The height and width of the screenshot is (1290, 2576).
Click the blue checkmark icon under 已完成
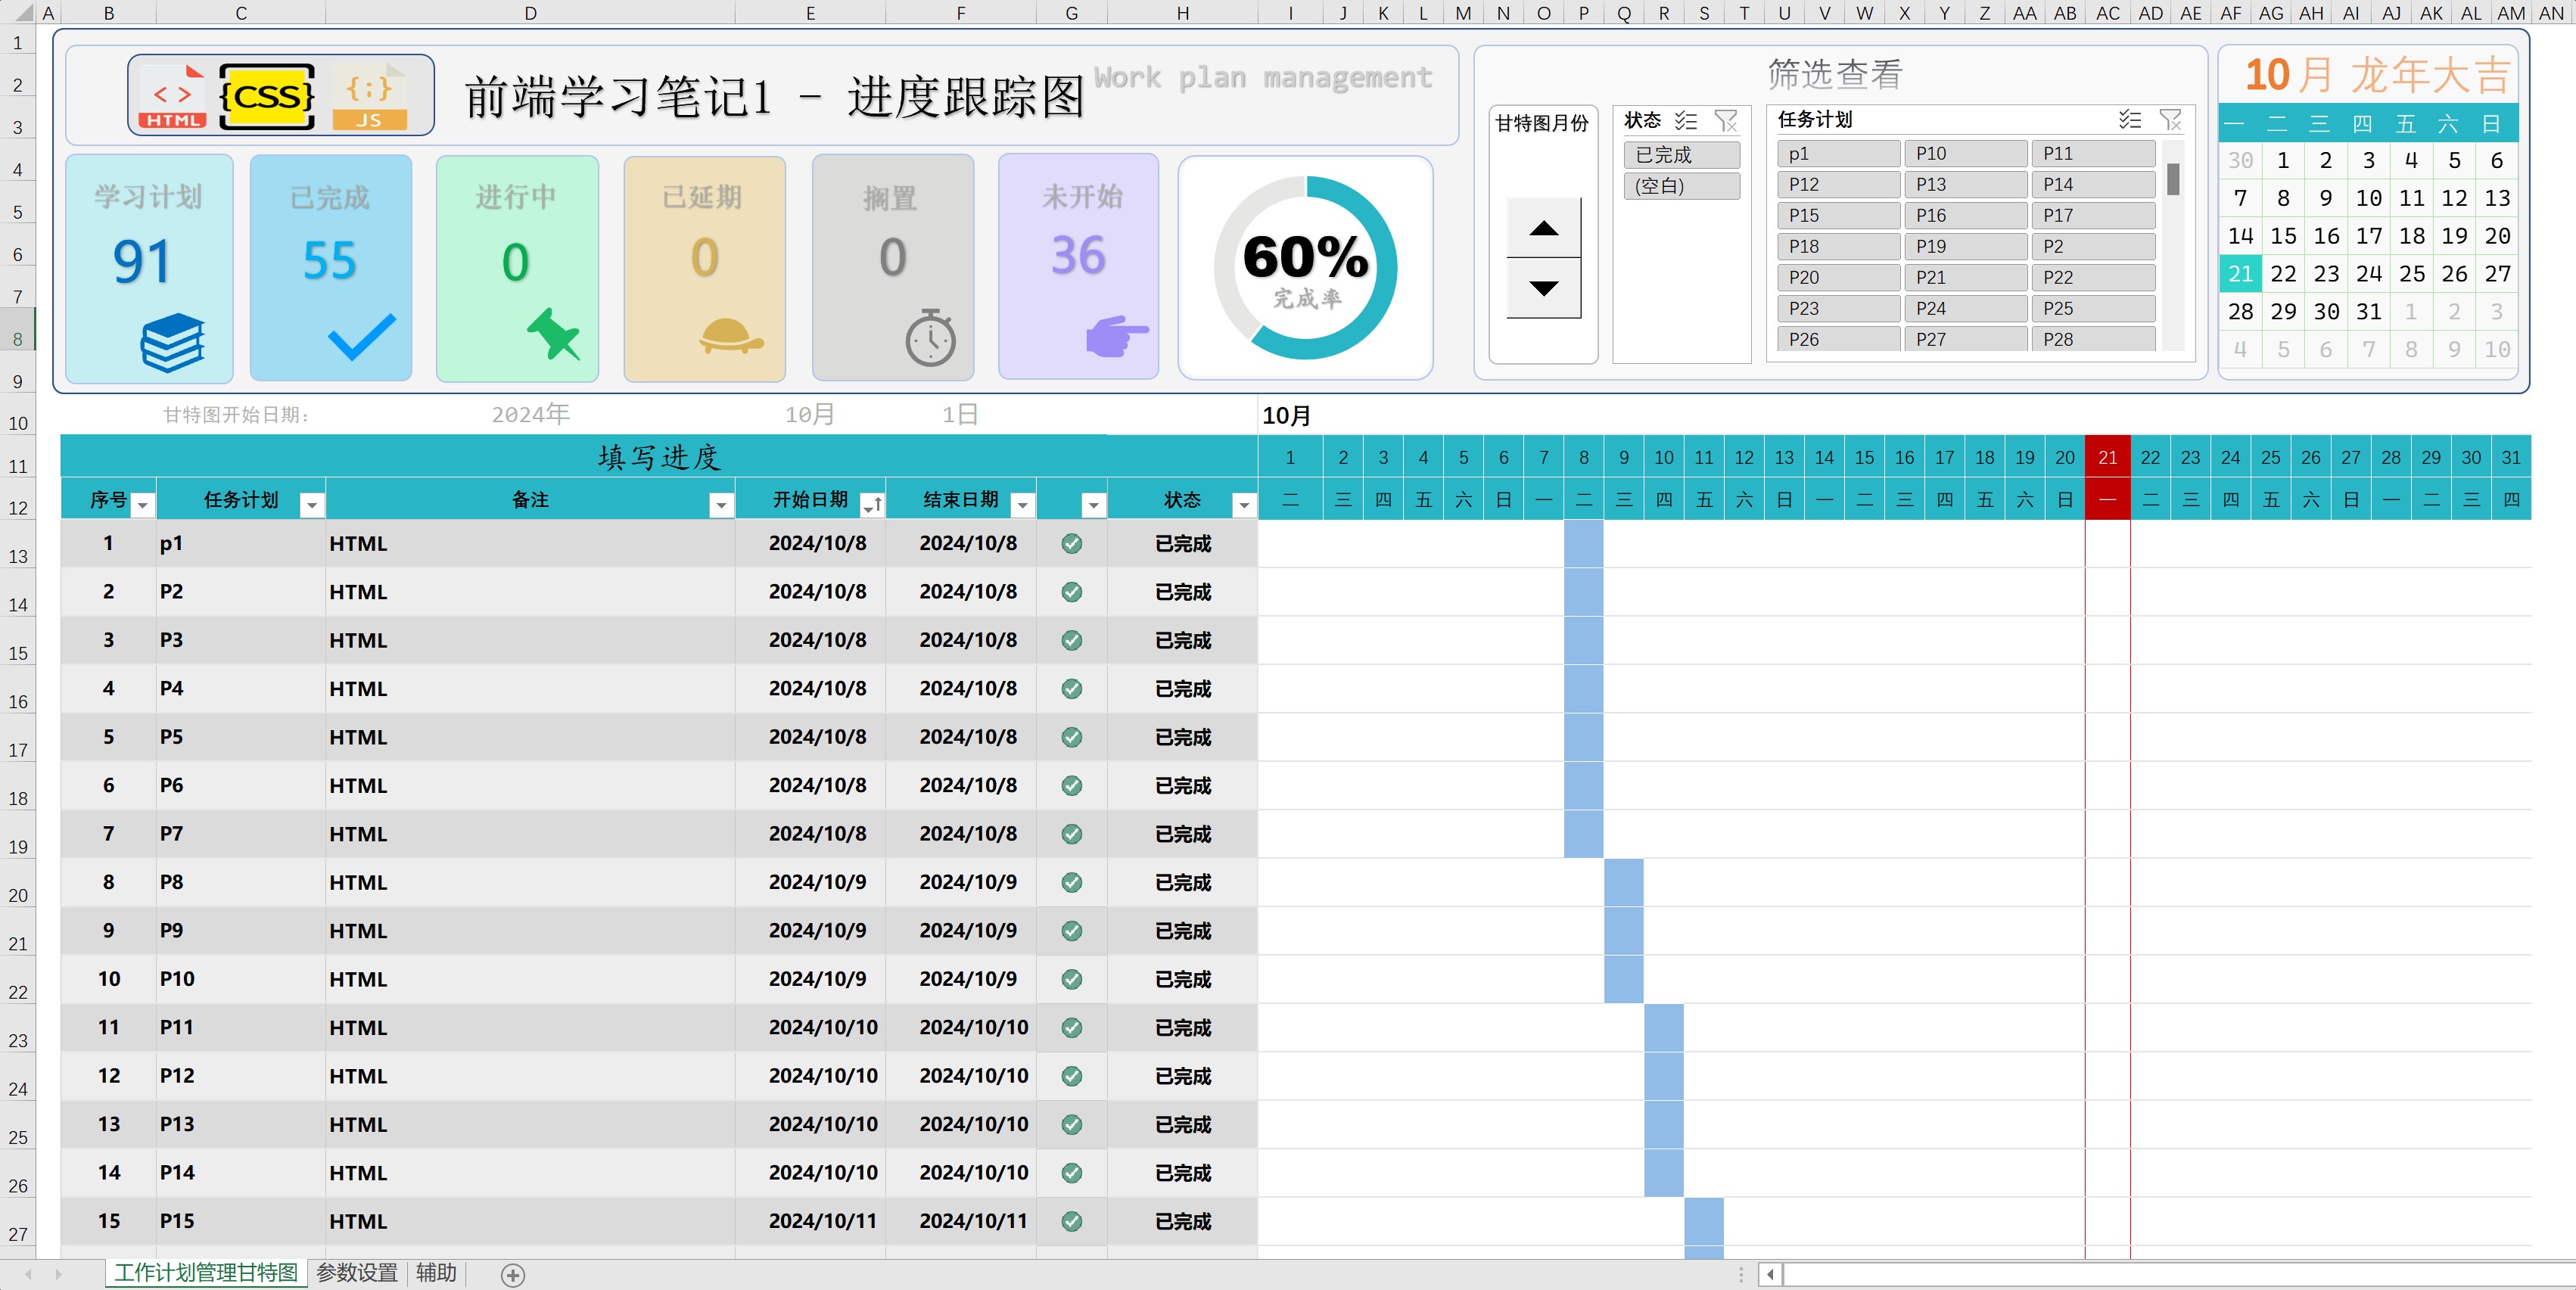coord(361,337)
